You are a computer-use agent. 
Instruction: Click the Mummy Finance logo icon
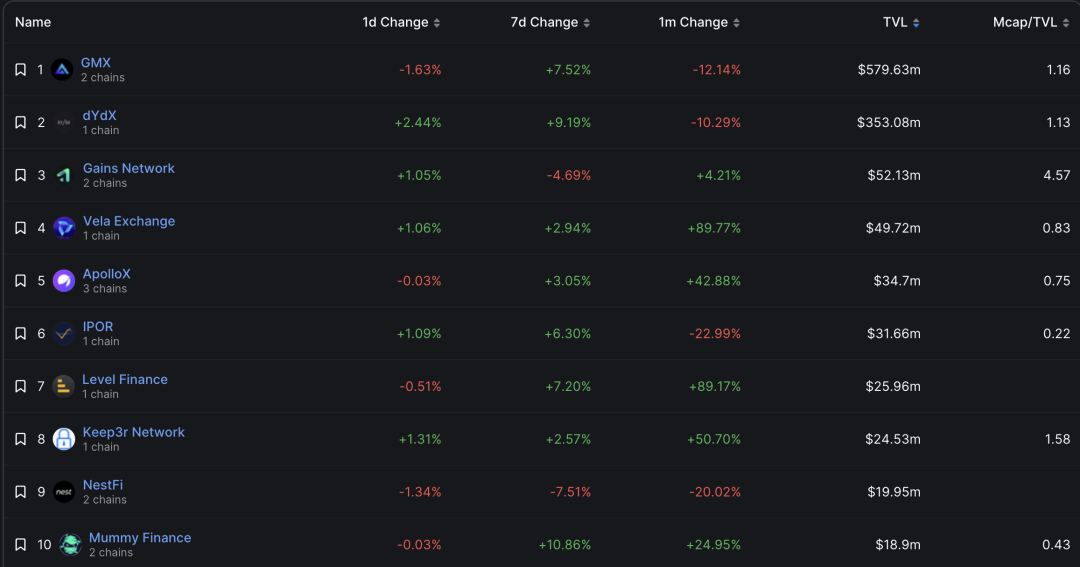[70, 544]
